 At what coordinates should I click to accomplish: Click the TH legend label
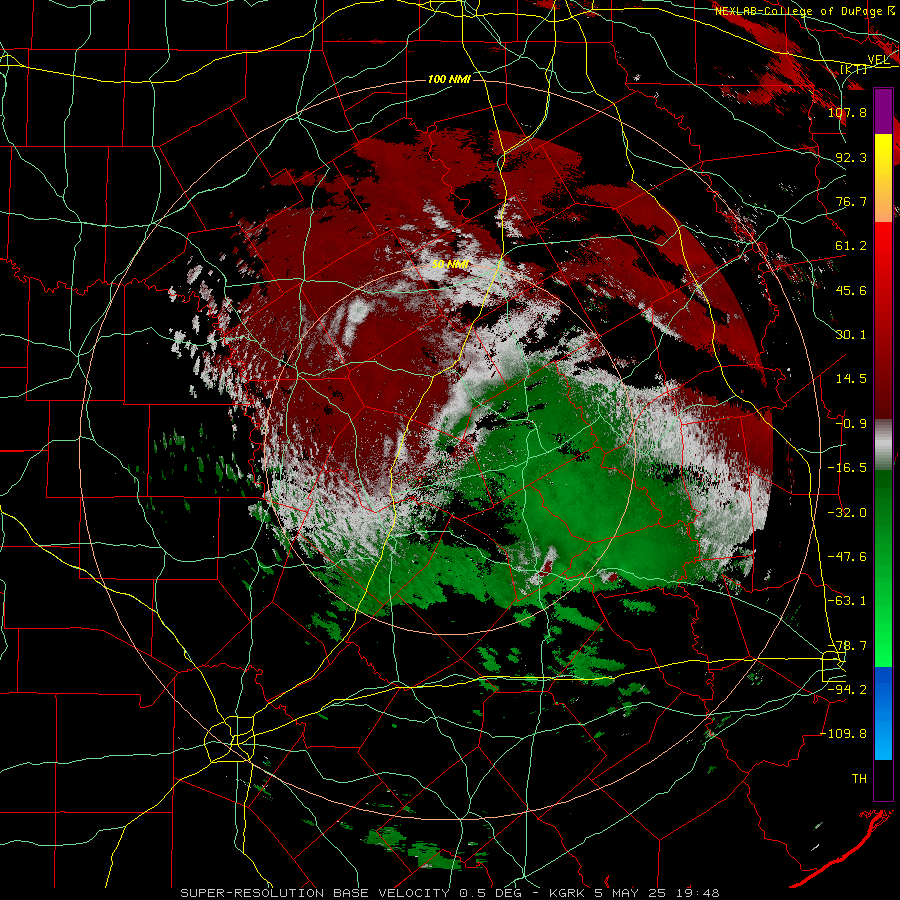[859, 779]
